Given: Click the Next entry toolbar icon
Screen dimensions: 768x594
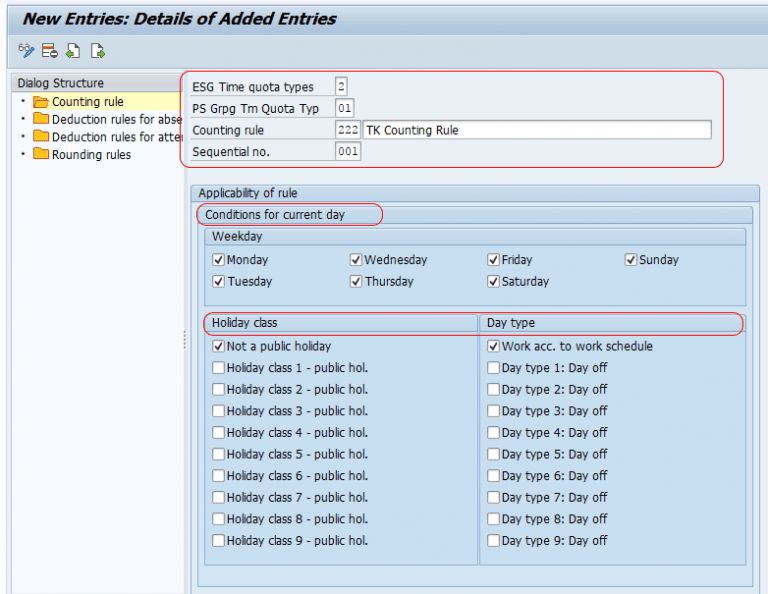Looking at the screenshot, I should pyautogui.click(x=97, y=50).
